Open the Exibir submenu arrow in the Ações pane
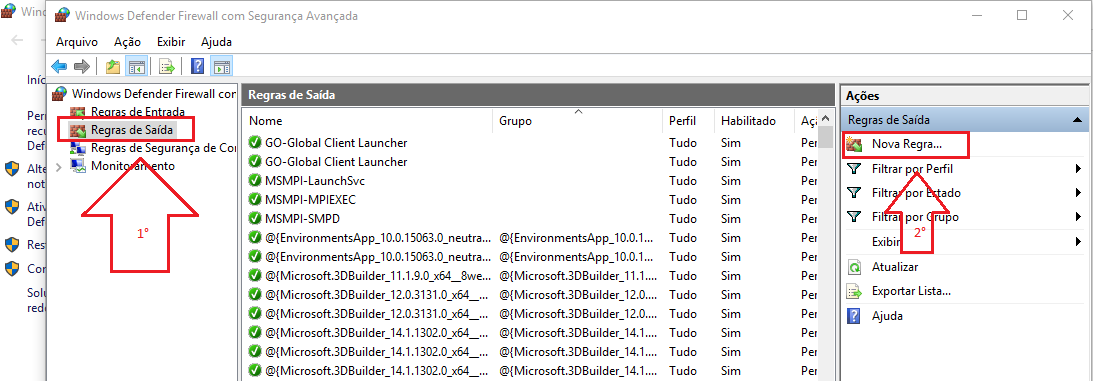The height and width of the screenshot is (381, 1093). (1078, 242)
